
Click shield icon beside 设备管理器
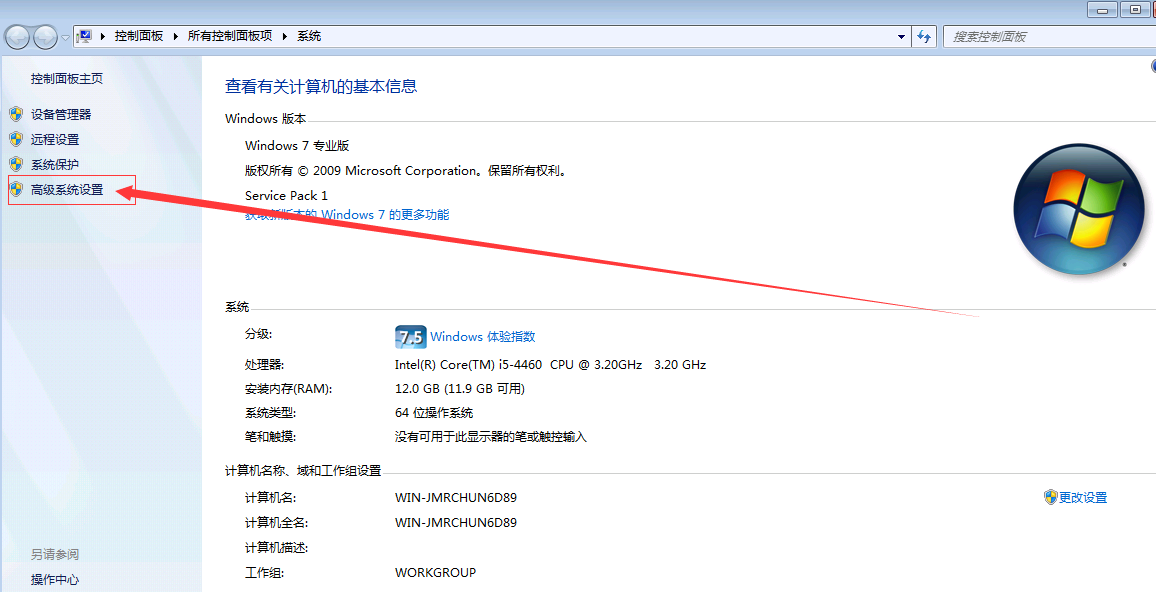(16, 114)
